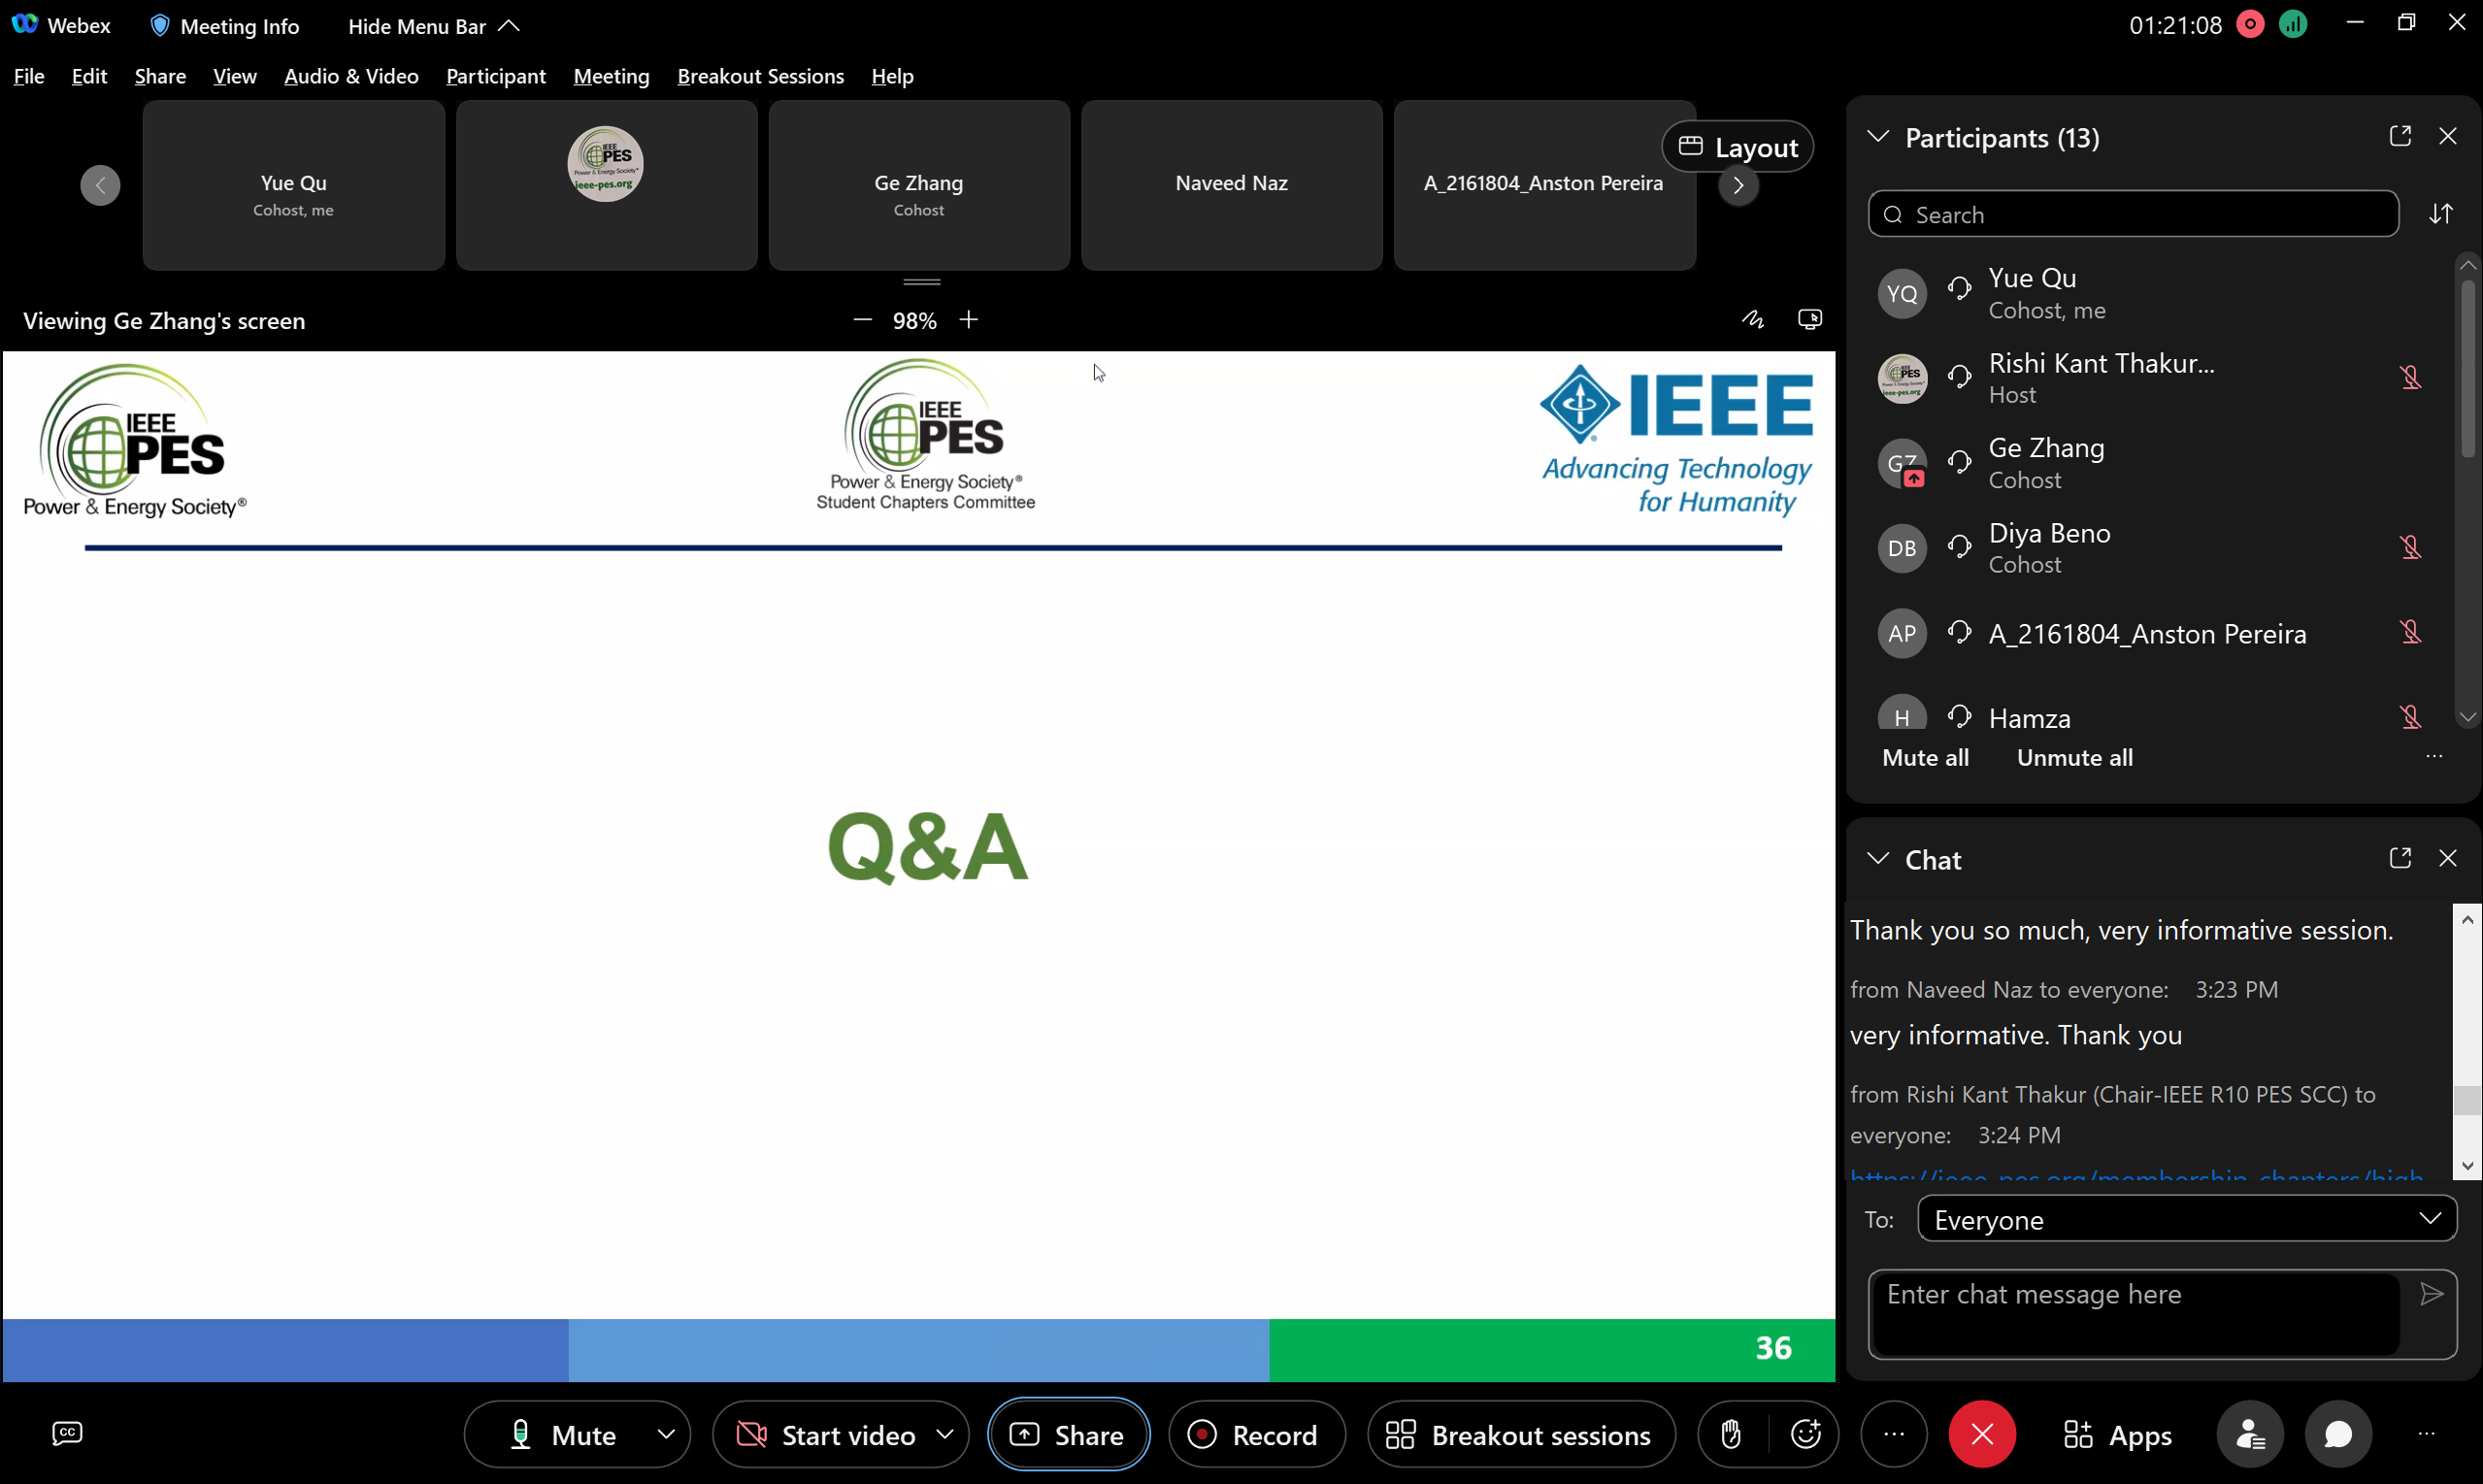Zoom out shared screen with minus icon
This screenshot has width=2483, height=1484.
coord(862,320)
